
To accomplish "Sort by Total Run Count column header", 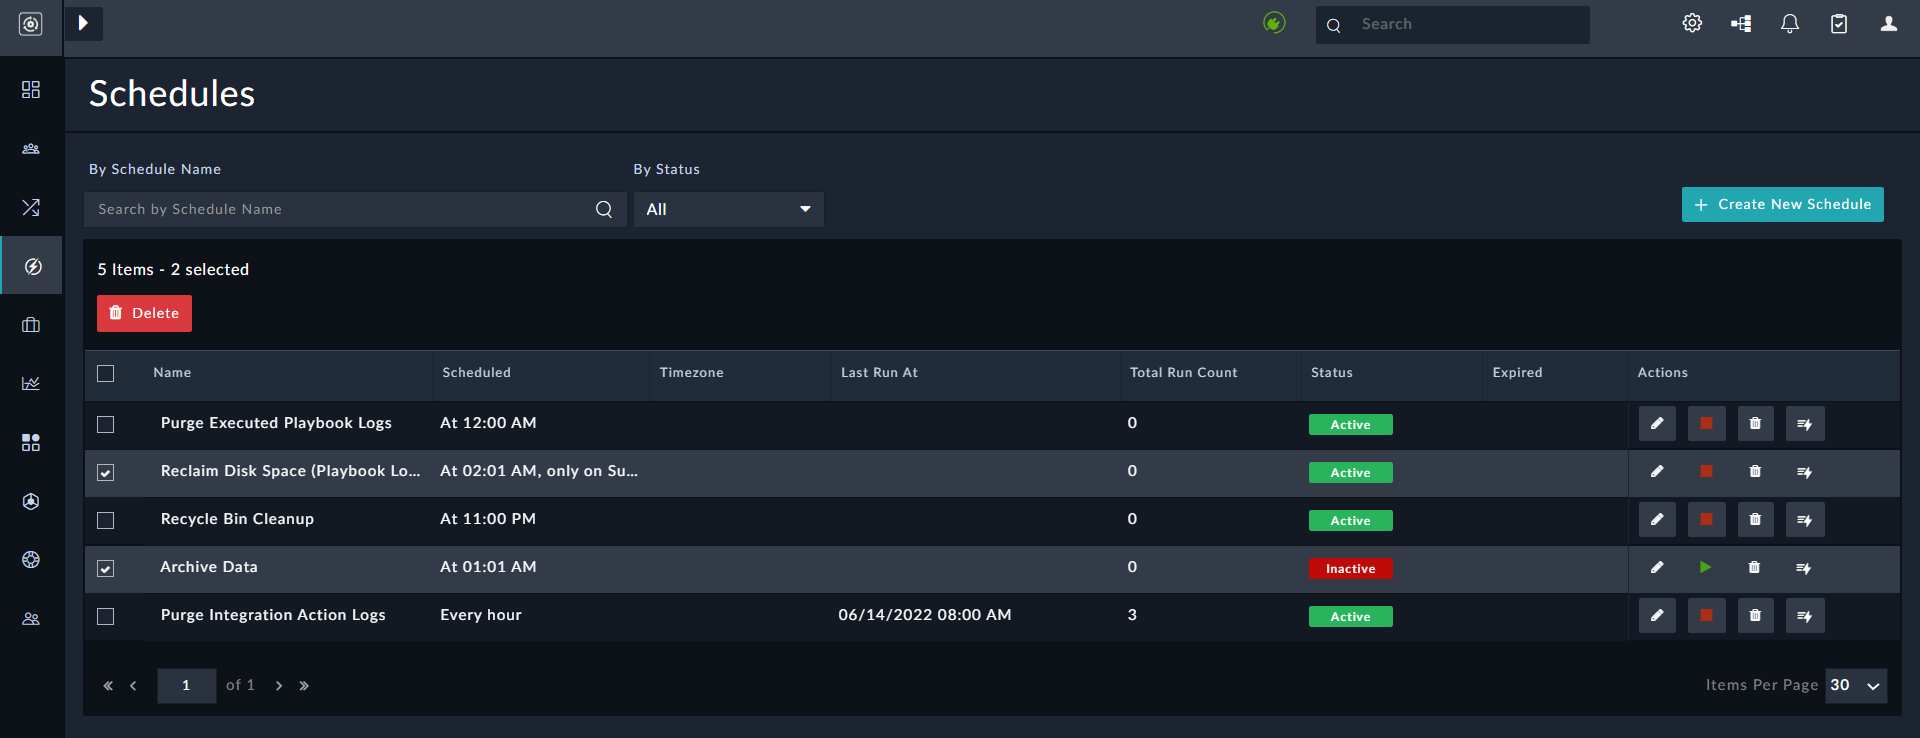I will tap(1184, 373).
